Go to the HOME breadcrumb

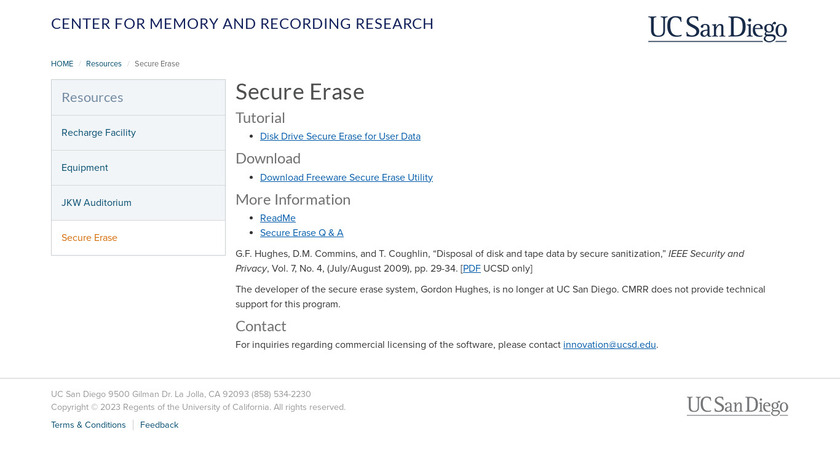62,64
